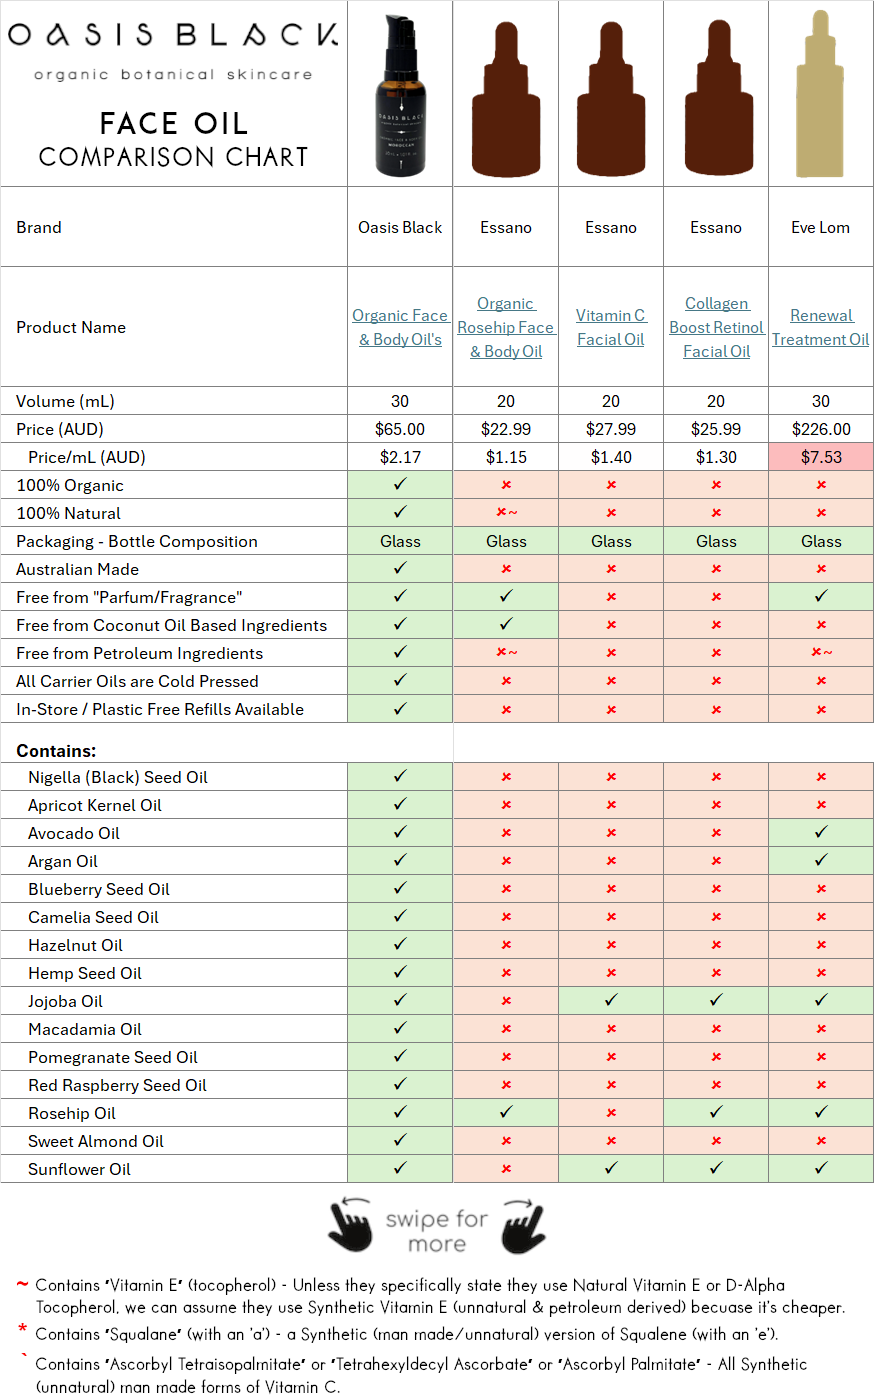This screenshot has height=1400, width=874.
Task: Click the right swipe hand icon
Action: (x=519, y=1224)
